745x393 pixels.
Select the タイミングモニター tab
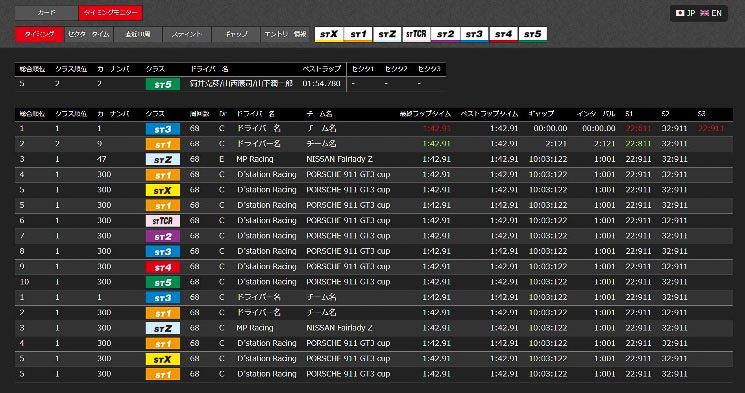pos(110,13)
